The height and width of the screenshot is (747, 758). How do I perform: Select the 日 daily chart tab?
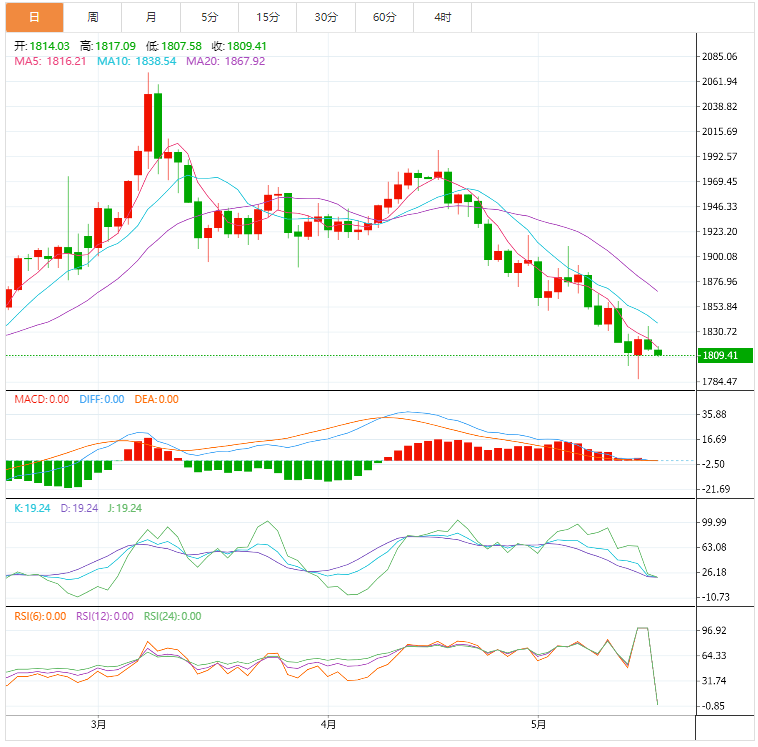tap(34, 17)
